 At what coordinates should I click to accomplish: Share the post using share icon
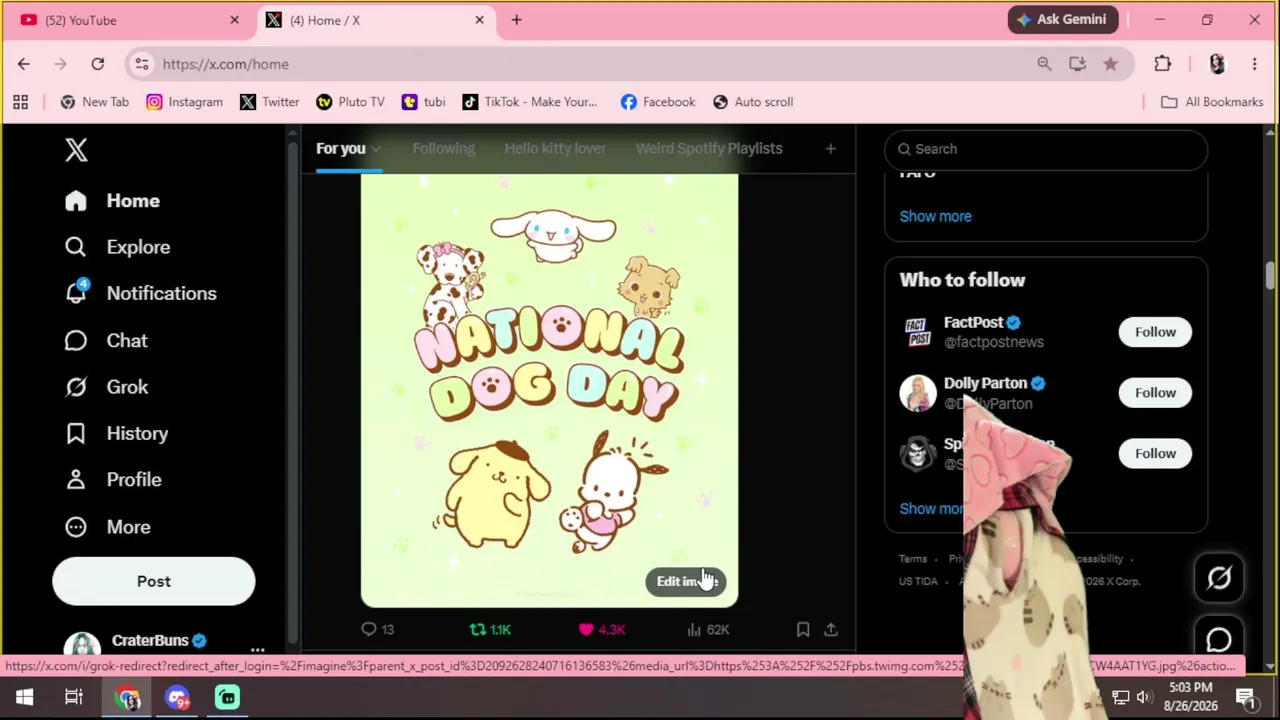(x=831, y=629)
